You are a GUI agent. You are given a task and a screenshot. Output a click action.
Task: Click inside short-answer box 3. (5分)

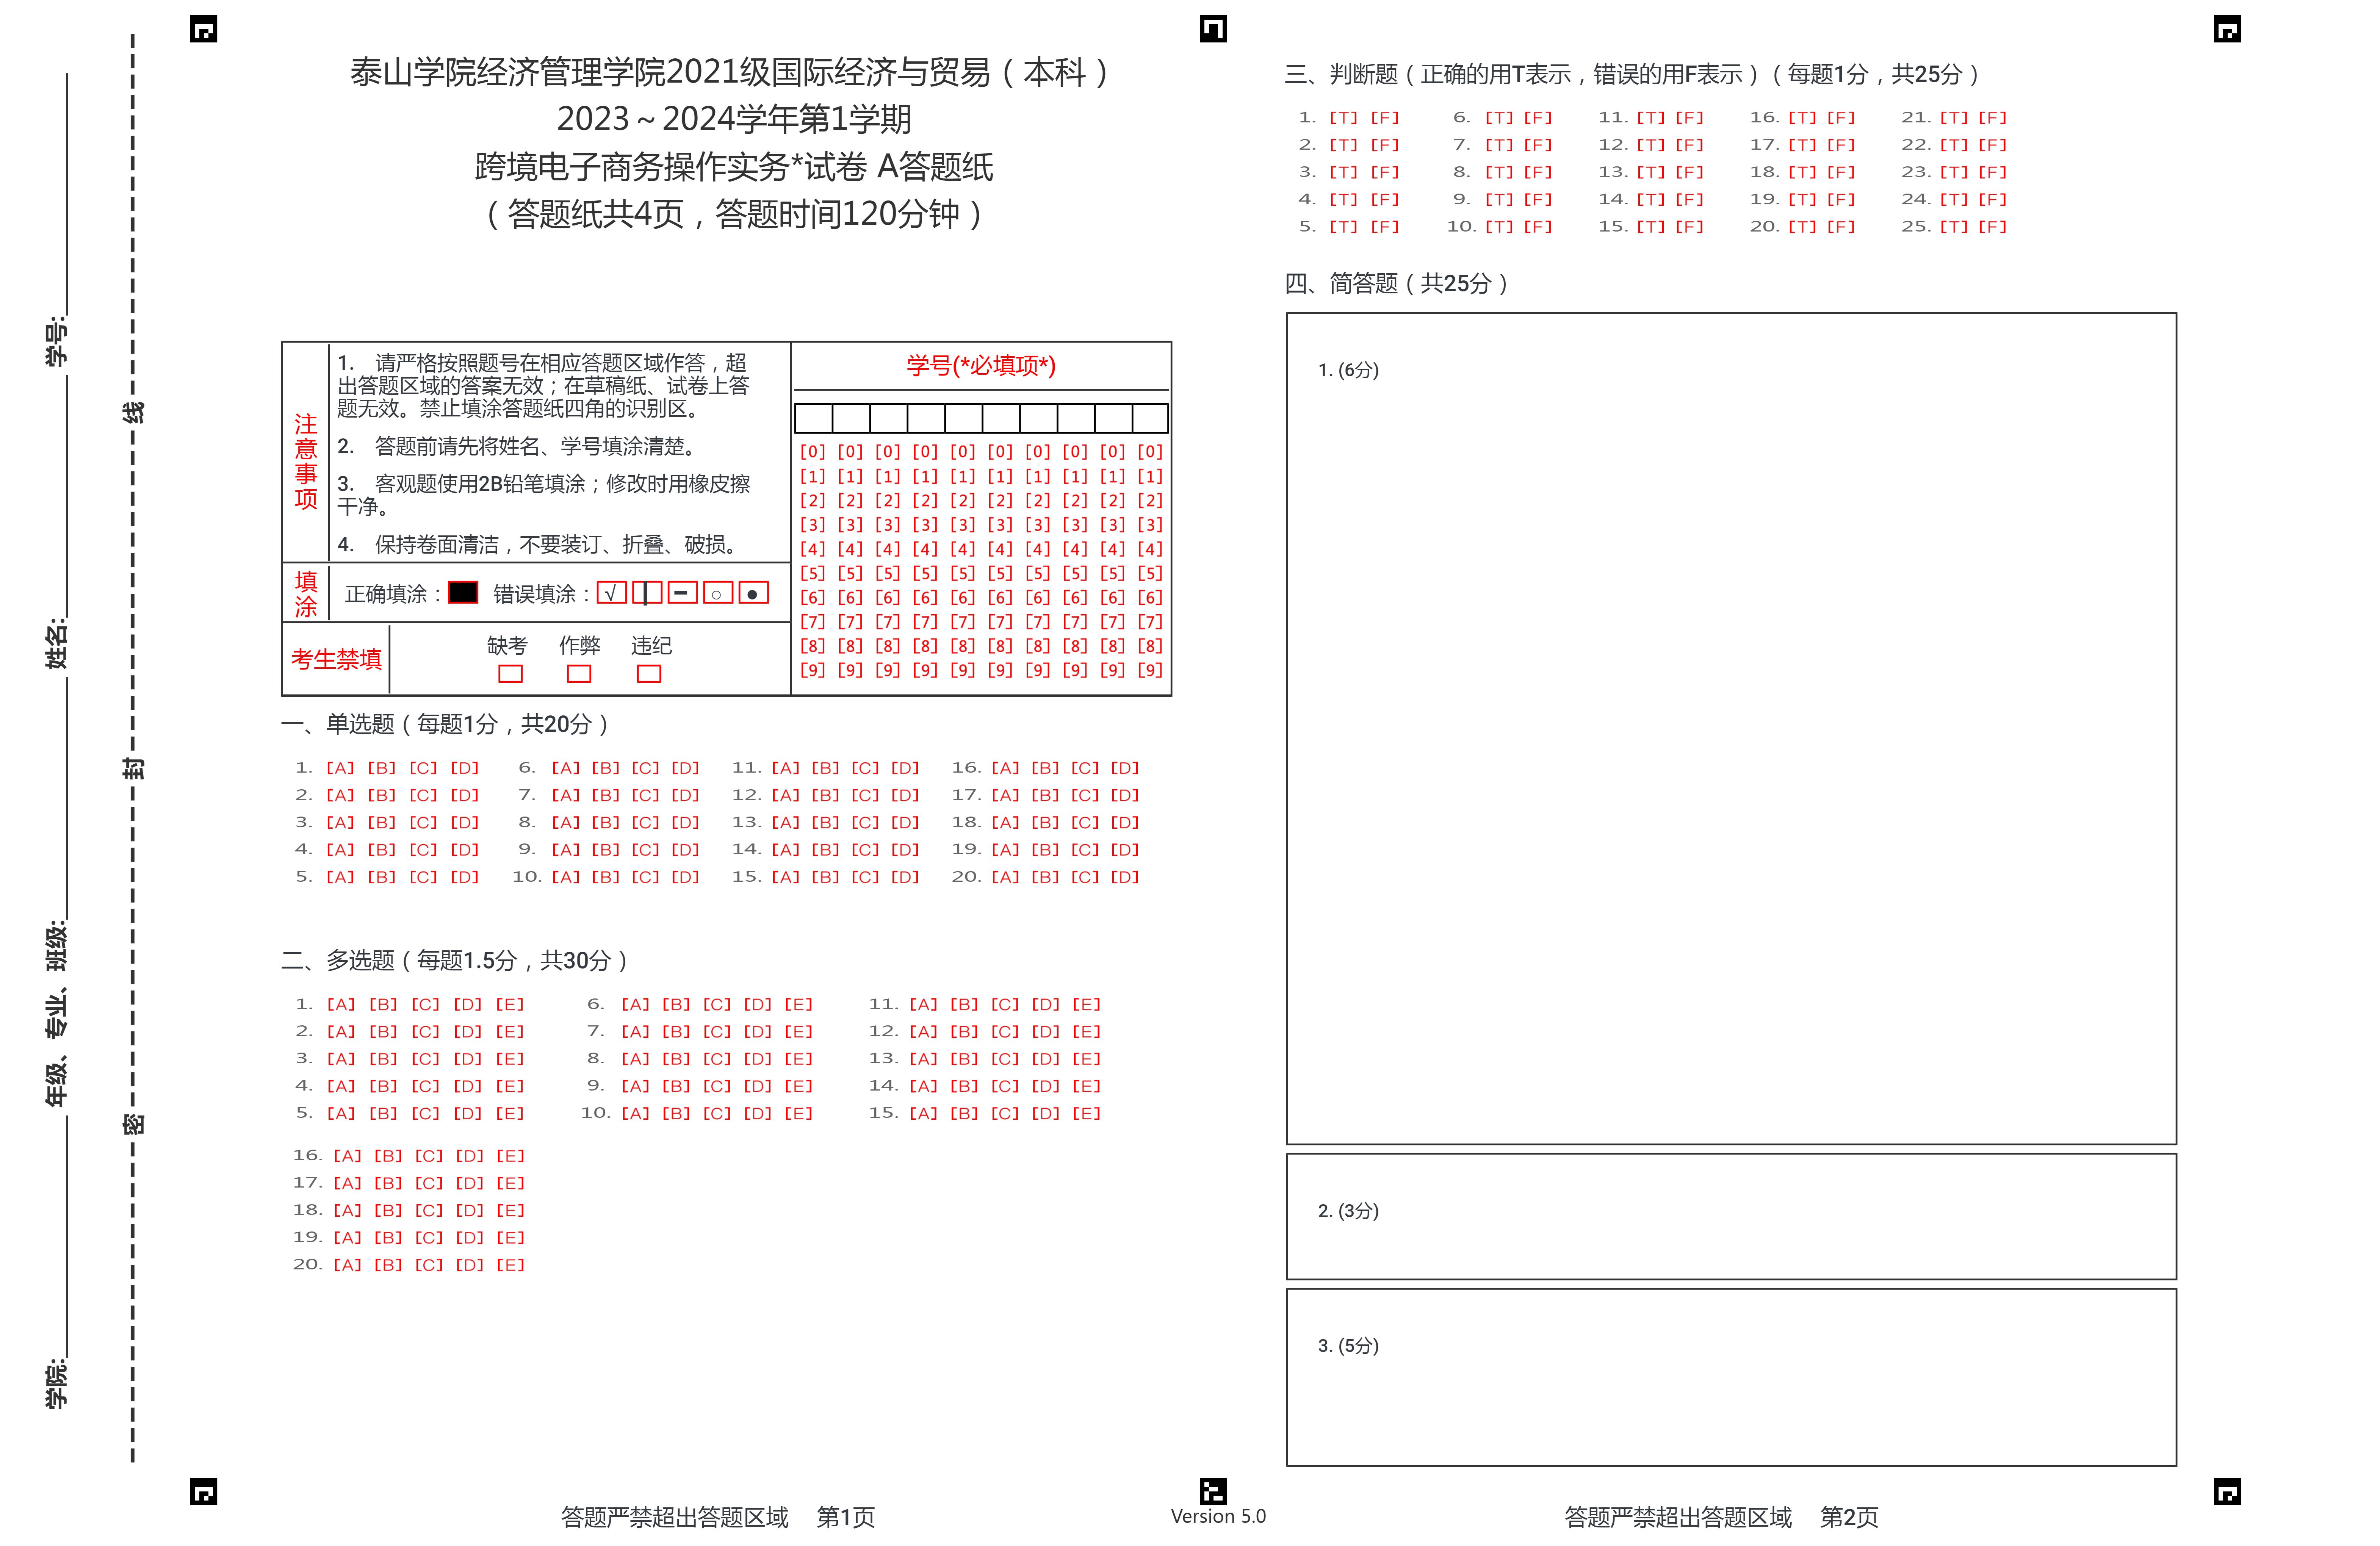pos(1731,1377)
